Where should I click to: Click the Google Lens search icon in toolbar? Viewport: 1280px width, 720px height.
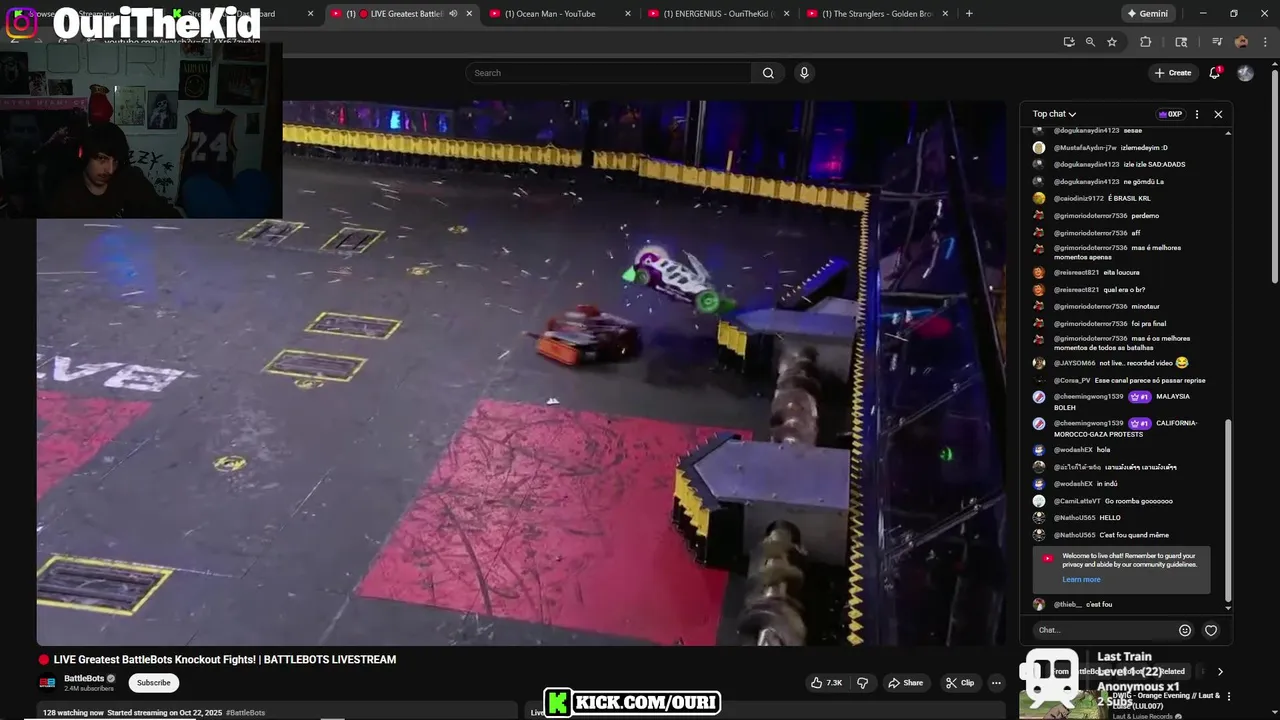[1181, 42]
